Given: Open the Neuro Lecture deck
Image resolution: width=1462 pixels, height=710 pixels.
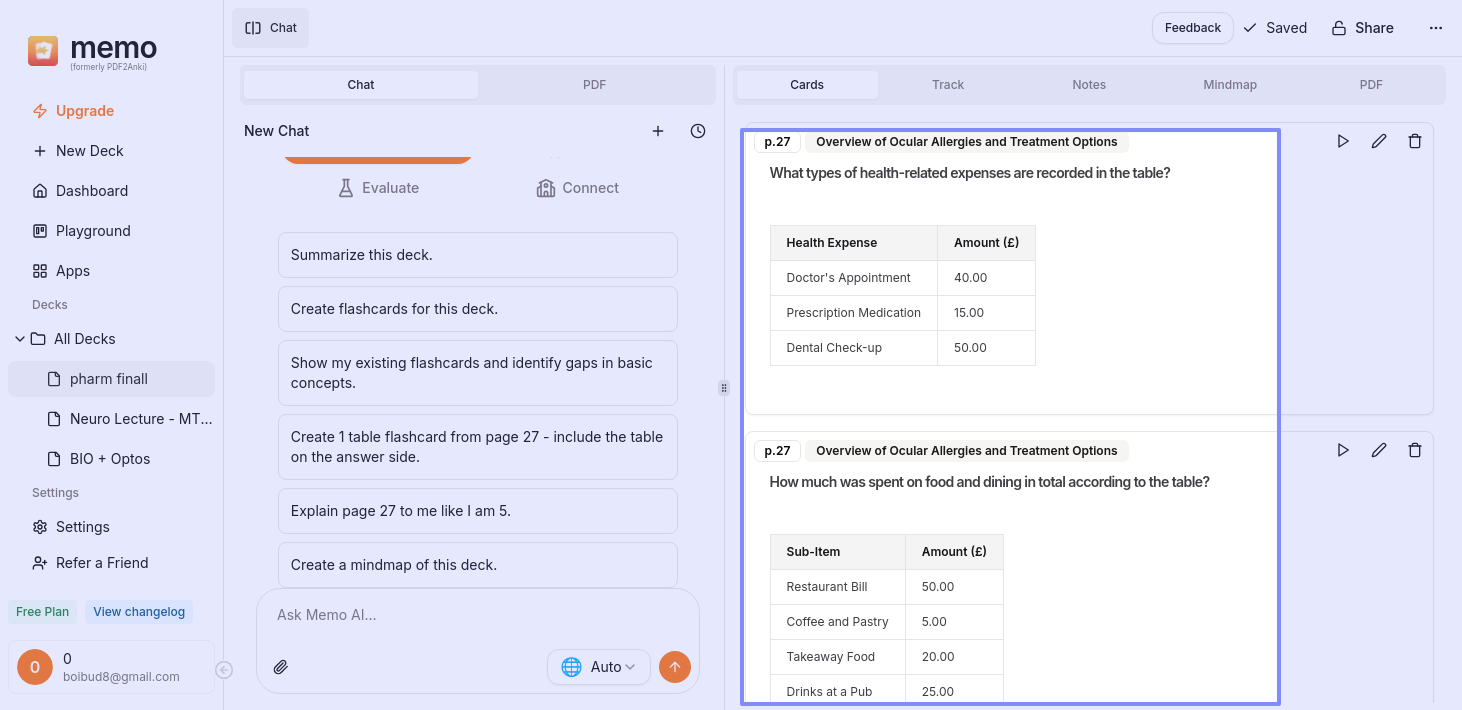Looking at the screenshot, I should (140, 419).
